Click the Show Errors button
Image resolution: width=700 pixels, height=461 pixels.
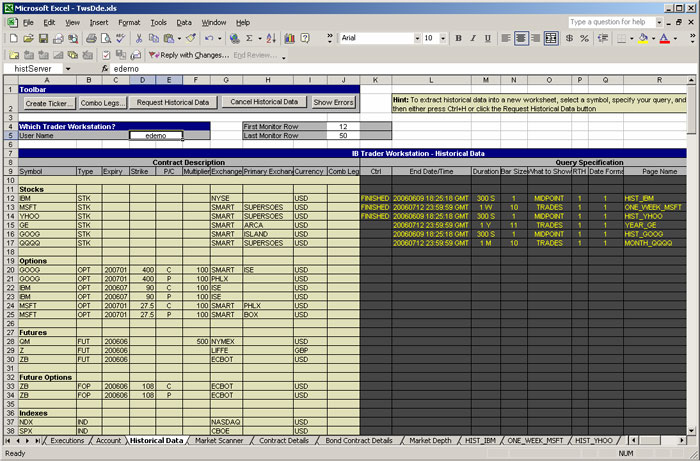(333, 102)
